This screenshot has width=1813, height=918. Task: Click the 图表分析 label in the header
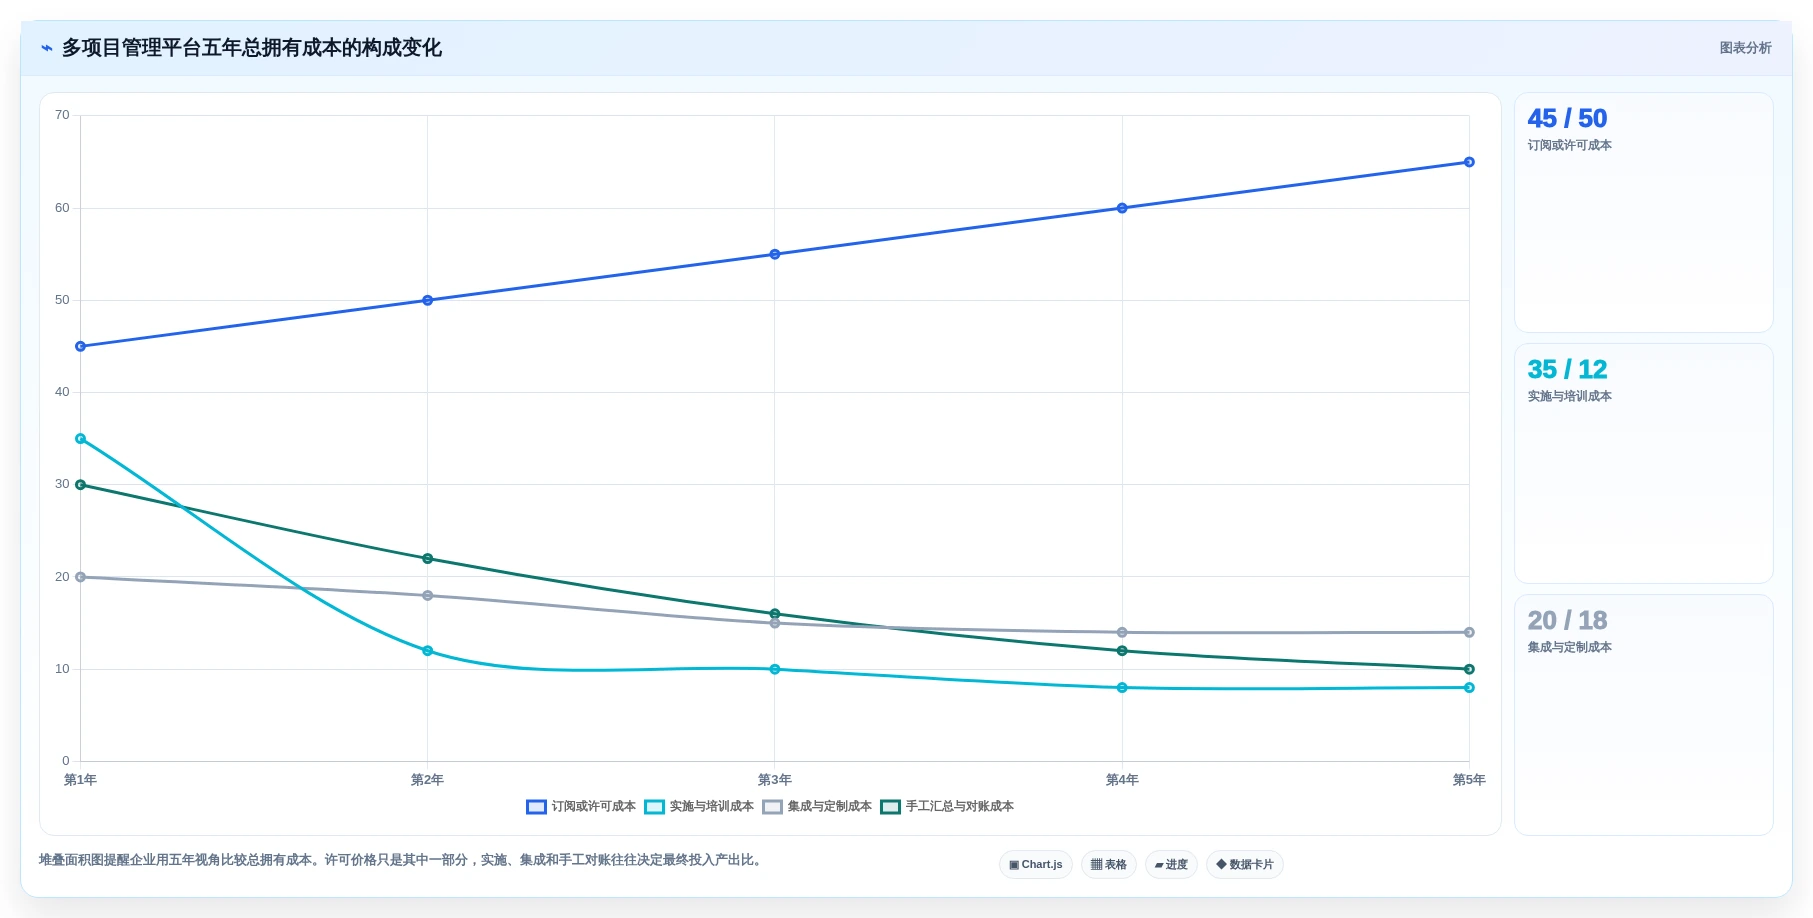click(x=1745, y=48)
